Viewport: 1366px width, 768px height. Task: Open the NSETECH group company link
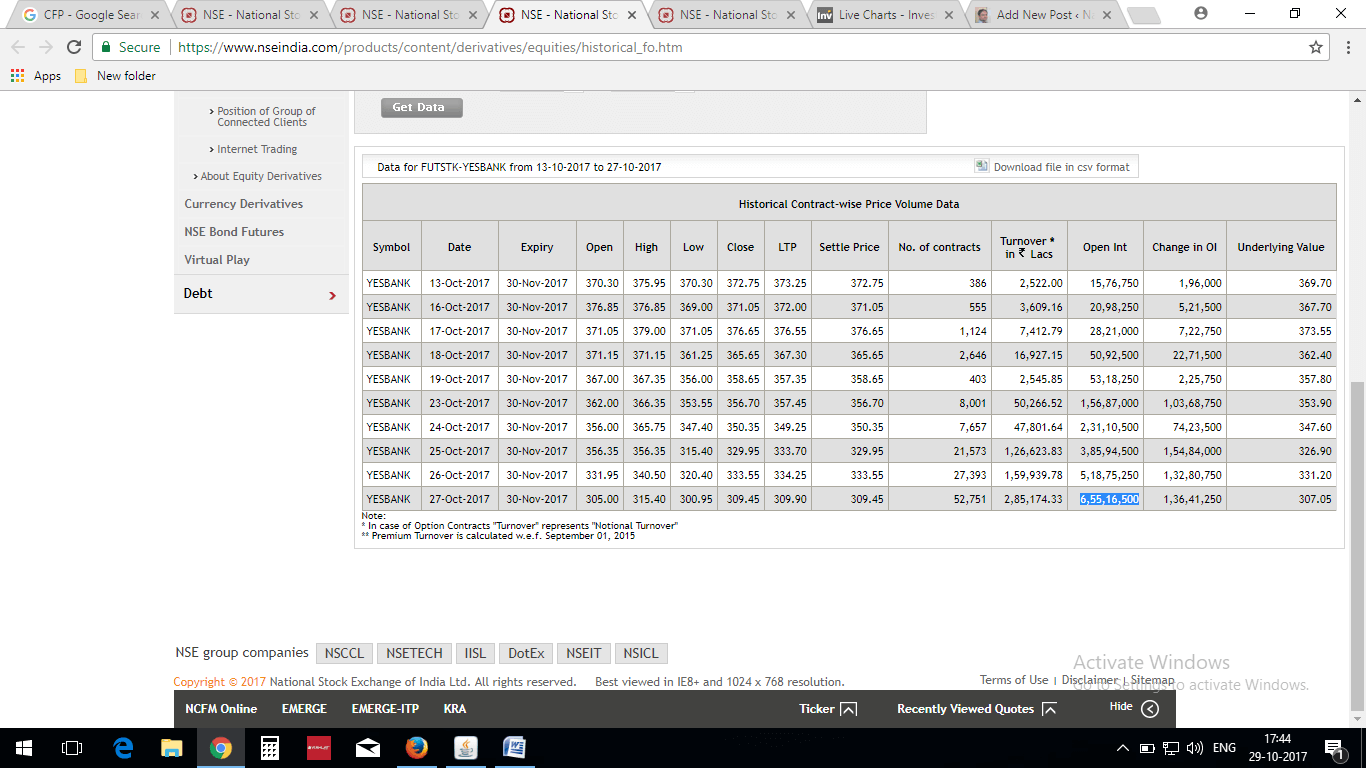click(414, 653)
